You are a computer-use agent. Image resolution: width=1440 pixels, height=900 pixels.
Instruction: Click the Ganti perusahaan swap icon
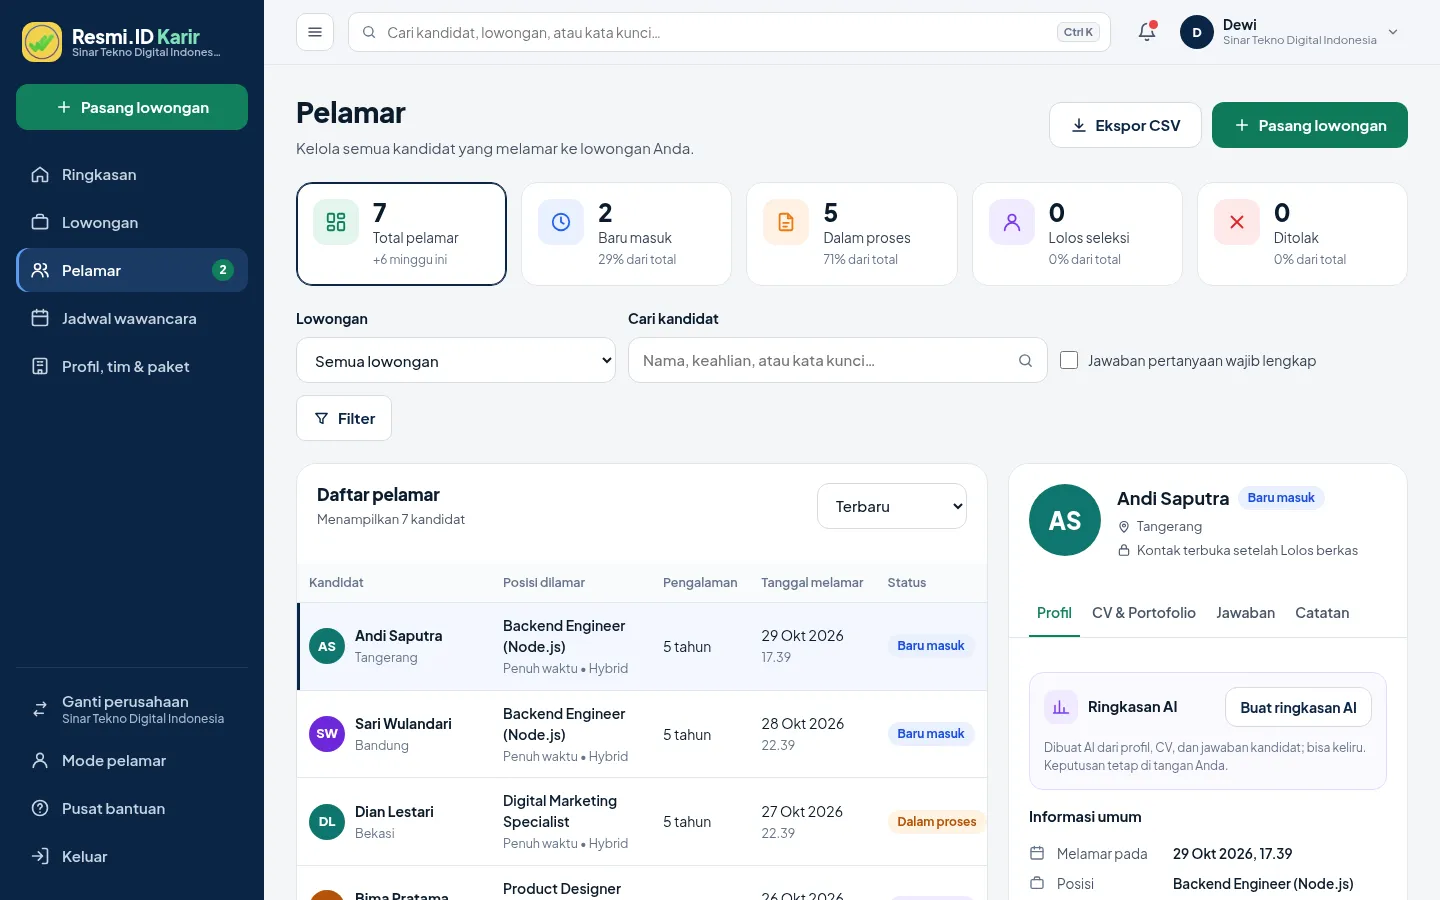pos(40,709)
